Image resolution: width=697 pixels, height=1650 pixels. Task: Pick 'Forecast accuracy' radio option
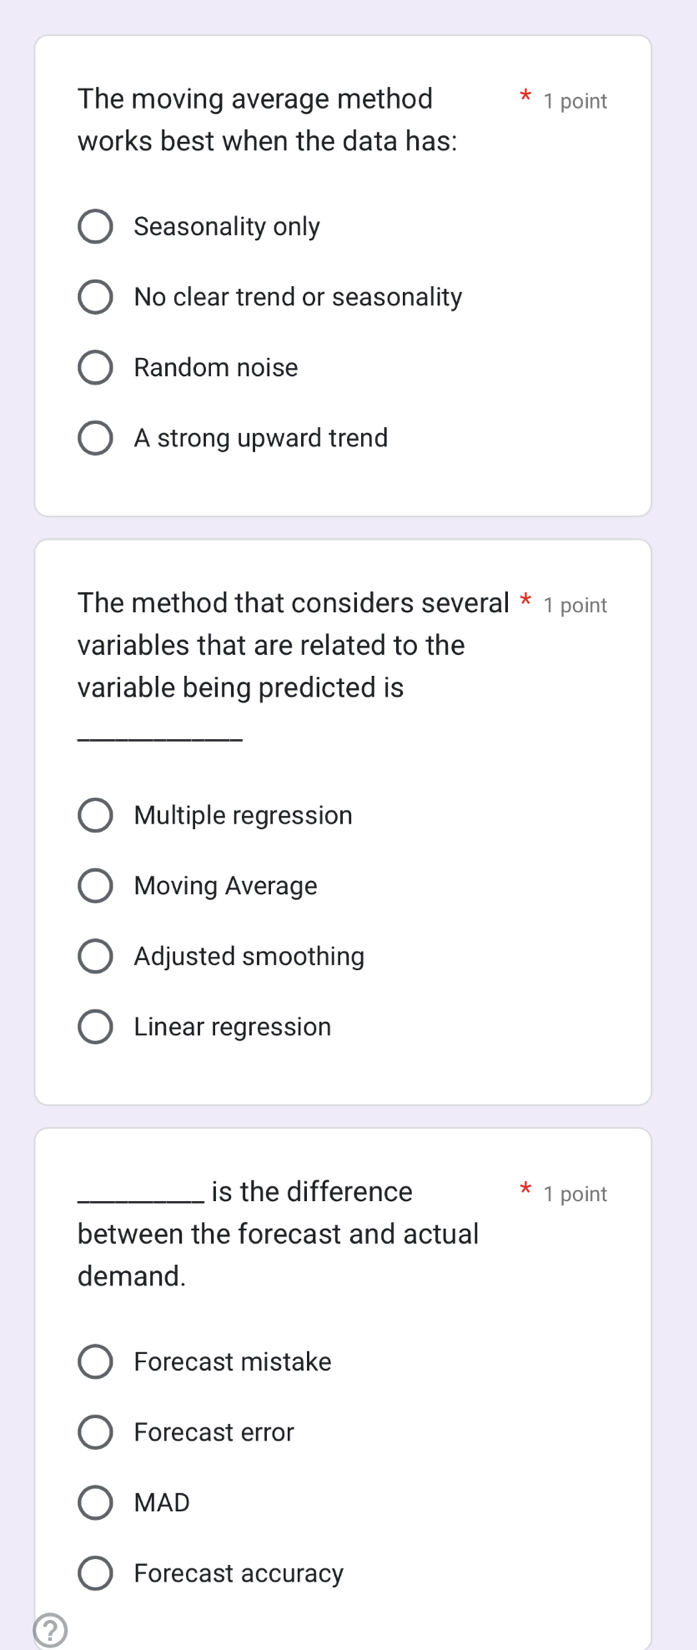coord(95,1573)
